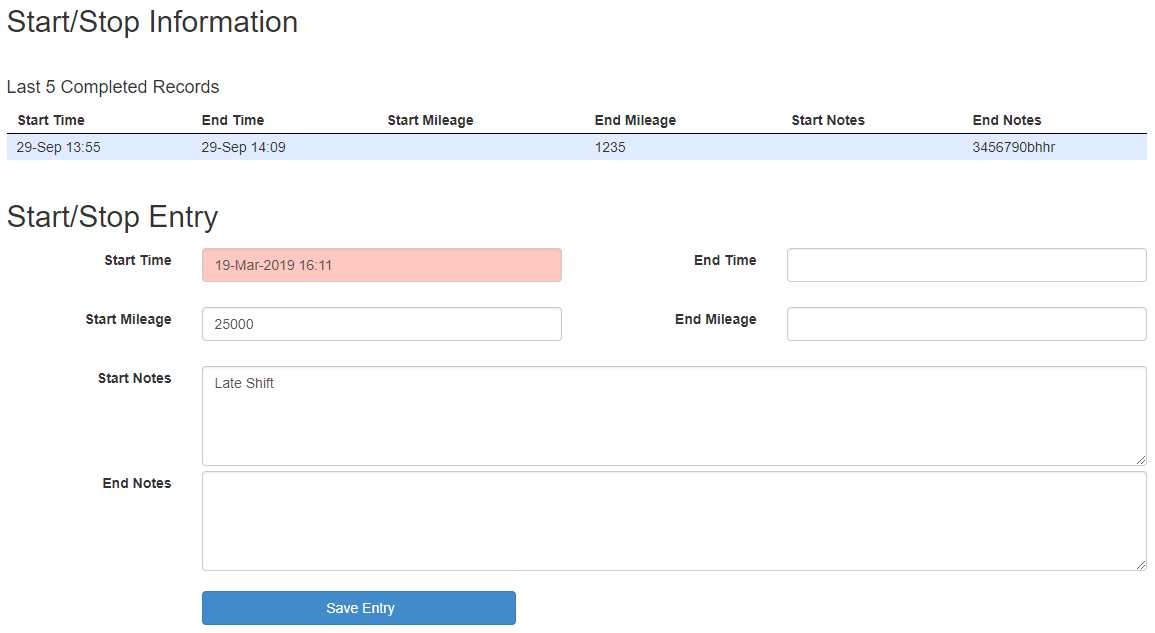
Task: Select the End Mileage table column header
Action: click(x=635, y=120)
